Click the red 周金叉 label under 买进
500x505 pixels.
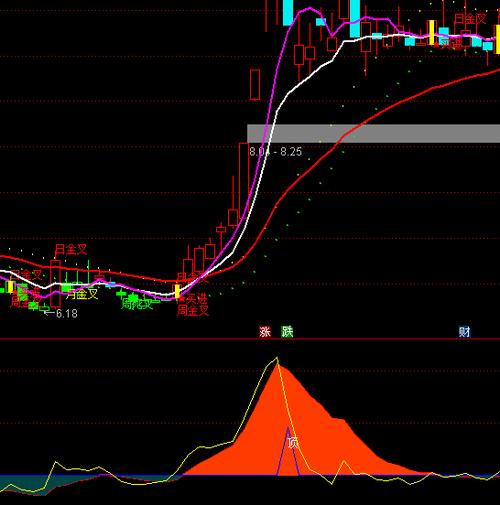coord(193,311)
